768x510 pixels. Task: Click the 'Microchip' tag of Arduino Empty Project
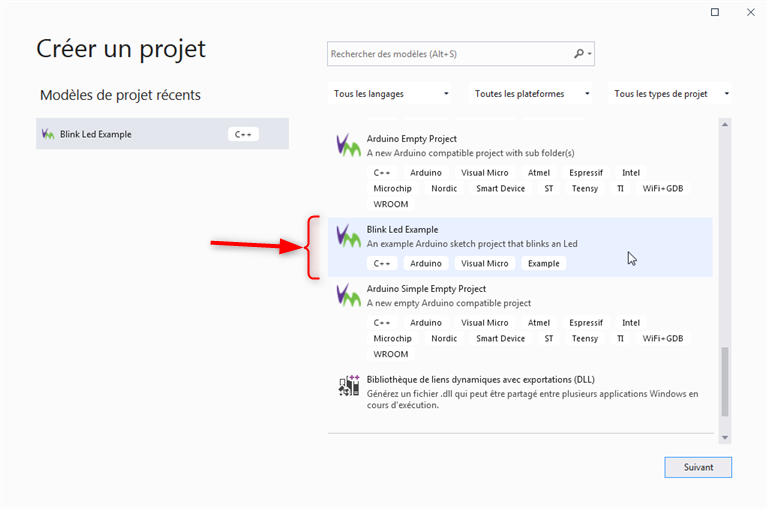pyautogui.click(x=392, y=188)
